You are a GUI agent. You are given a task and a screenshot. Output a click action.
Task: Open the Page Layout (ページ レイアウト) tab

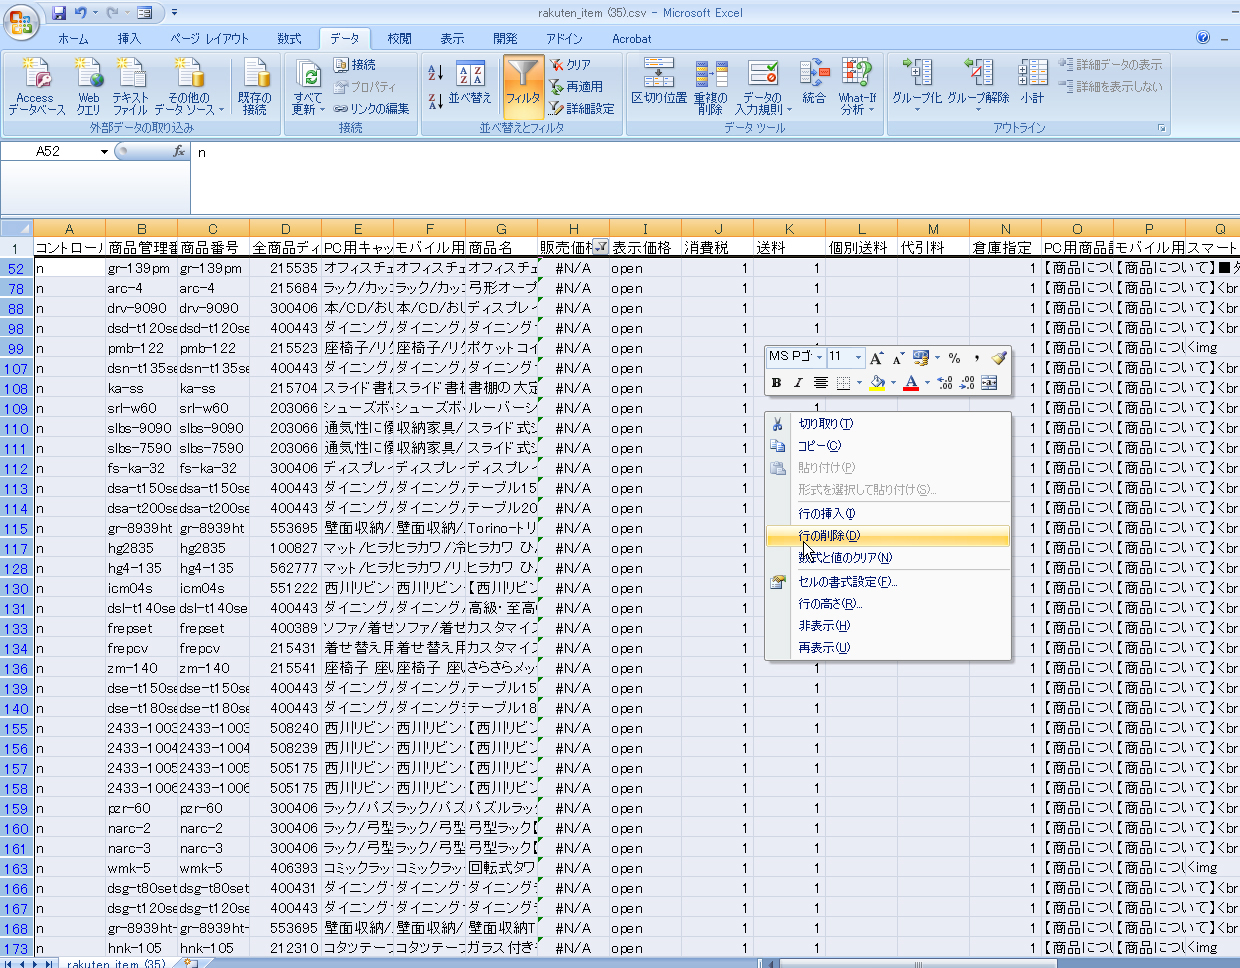[x=209, y=39]
